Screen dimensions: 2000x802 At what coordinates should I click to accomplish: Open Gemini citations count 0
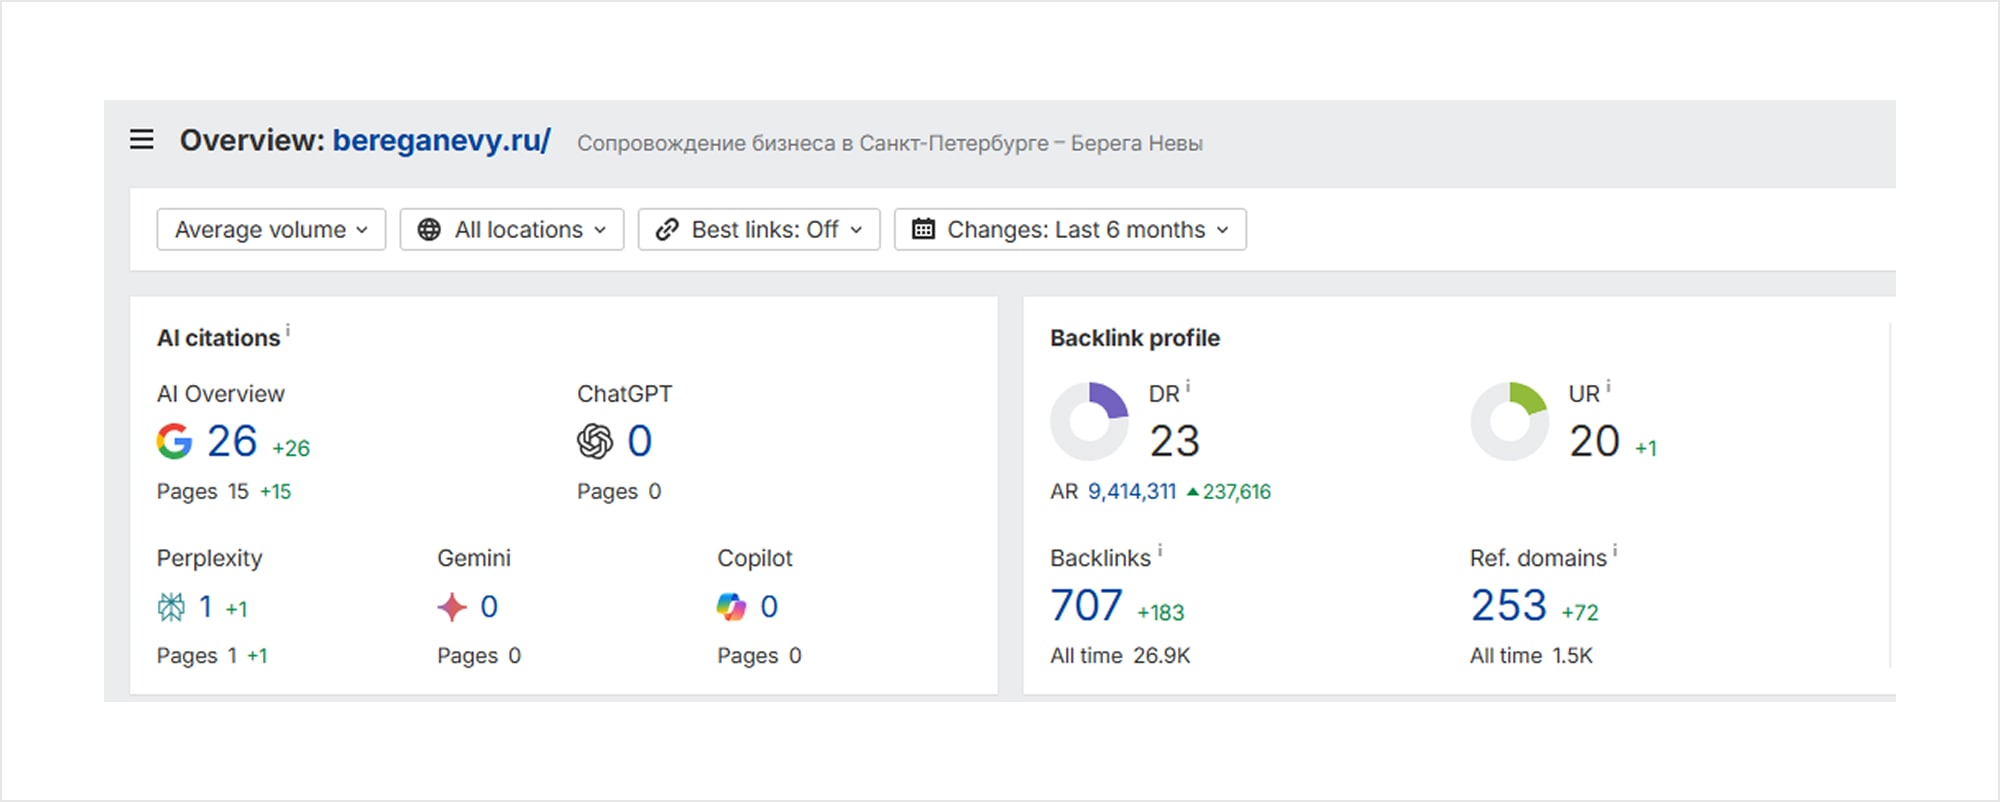click(489, 607)
